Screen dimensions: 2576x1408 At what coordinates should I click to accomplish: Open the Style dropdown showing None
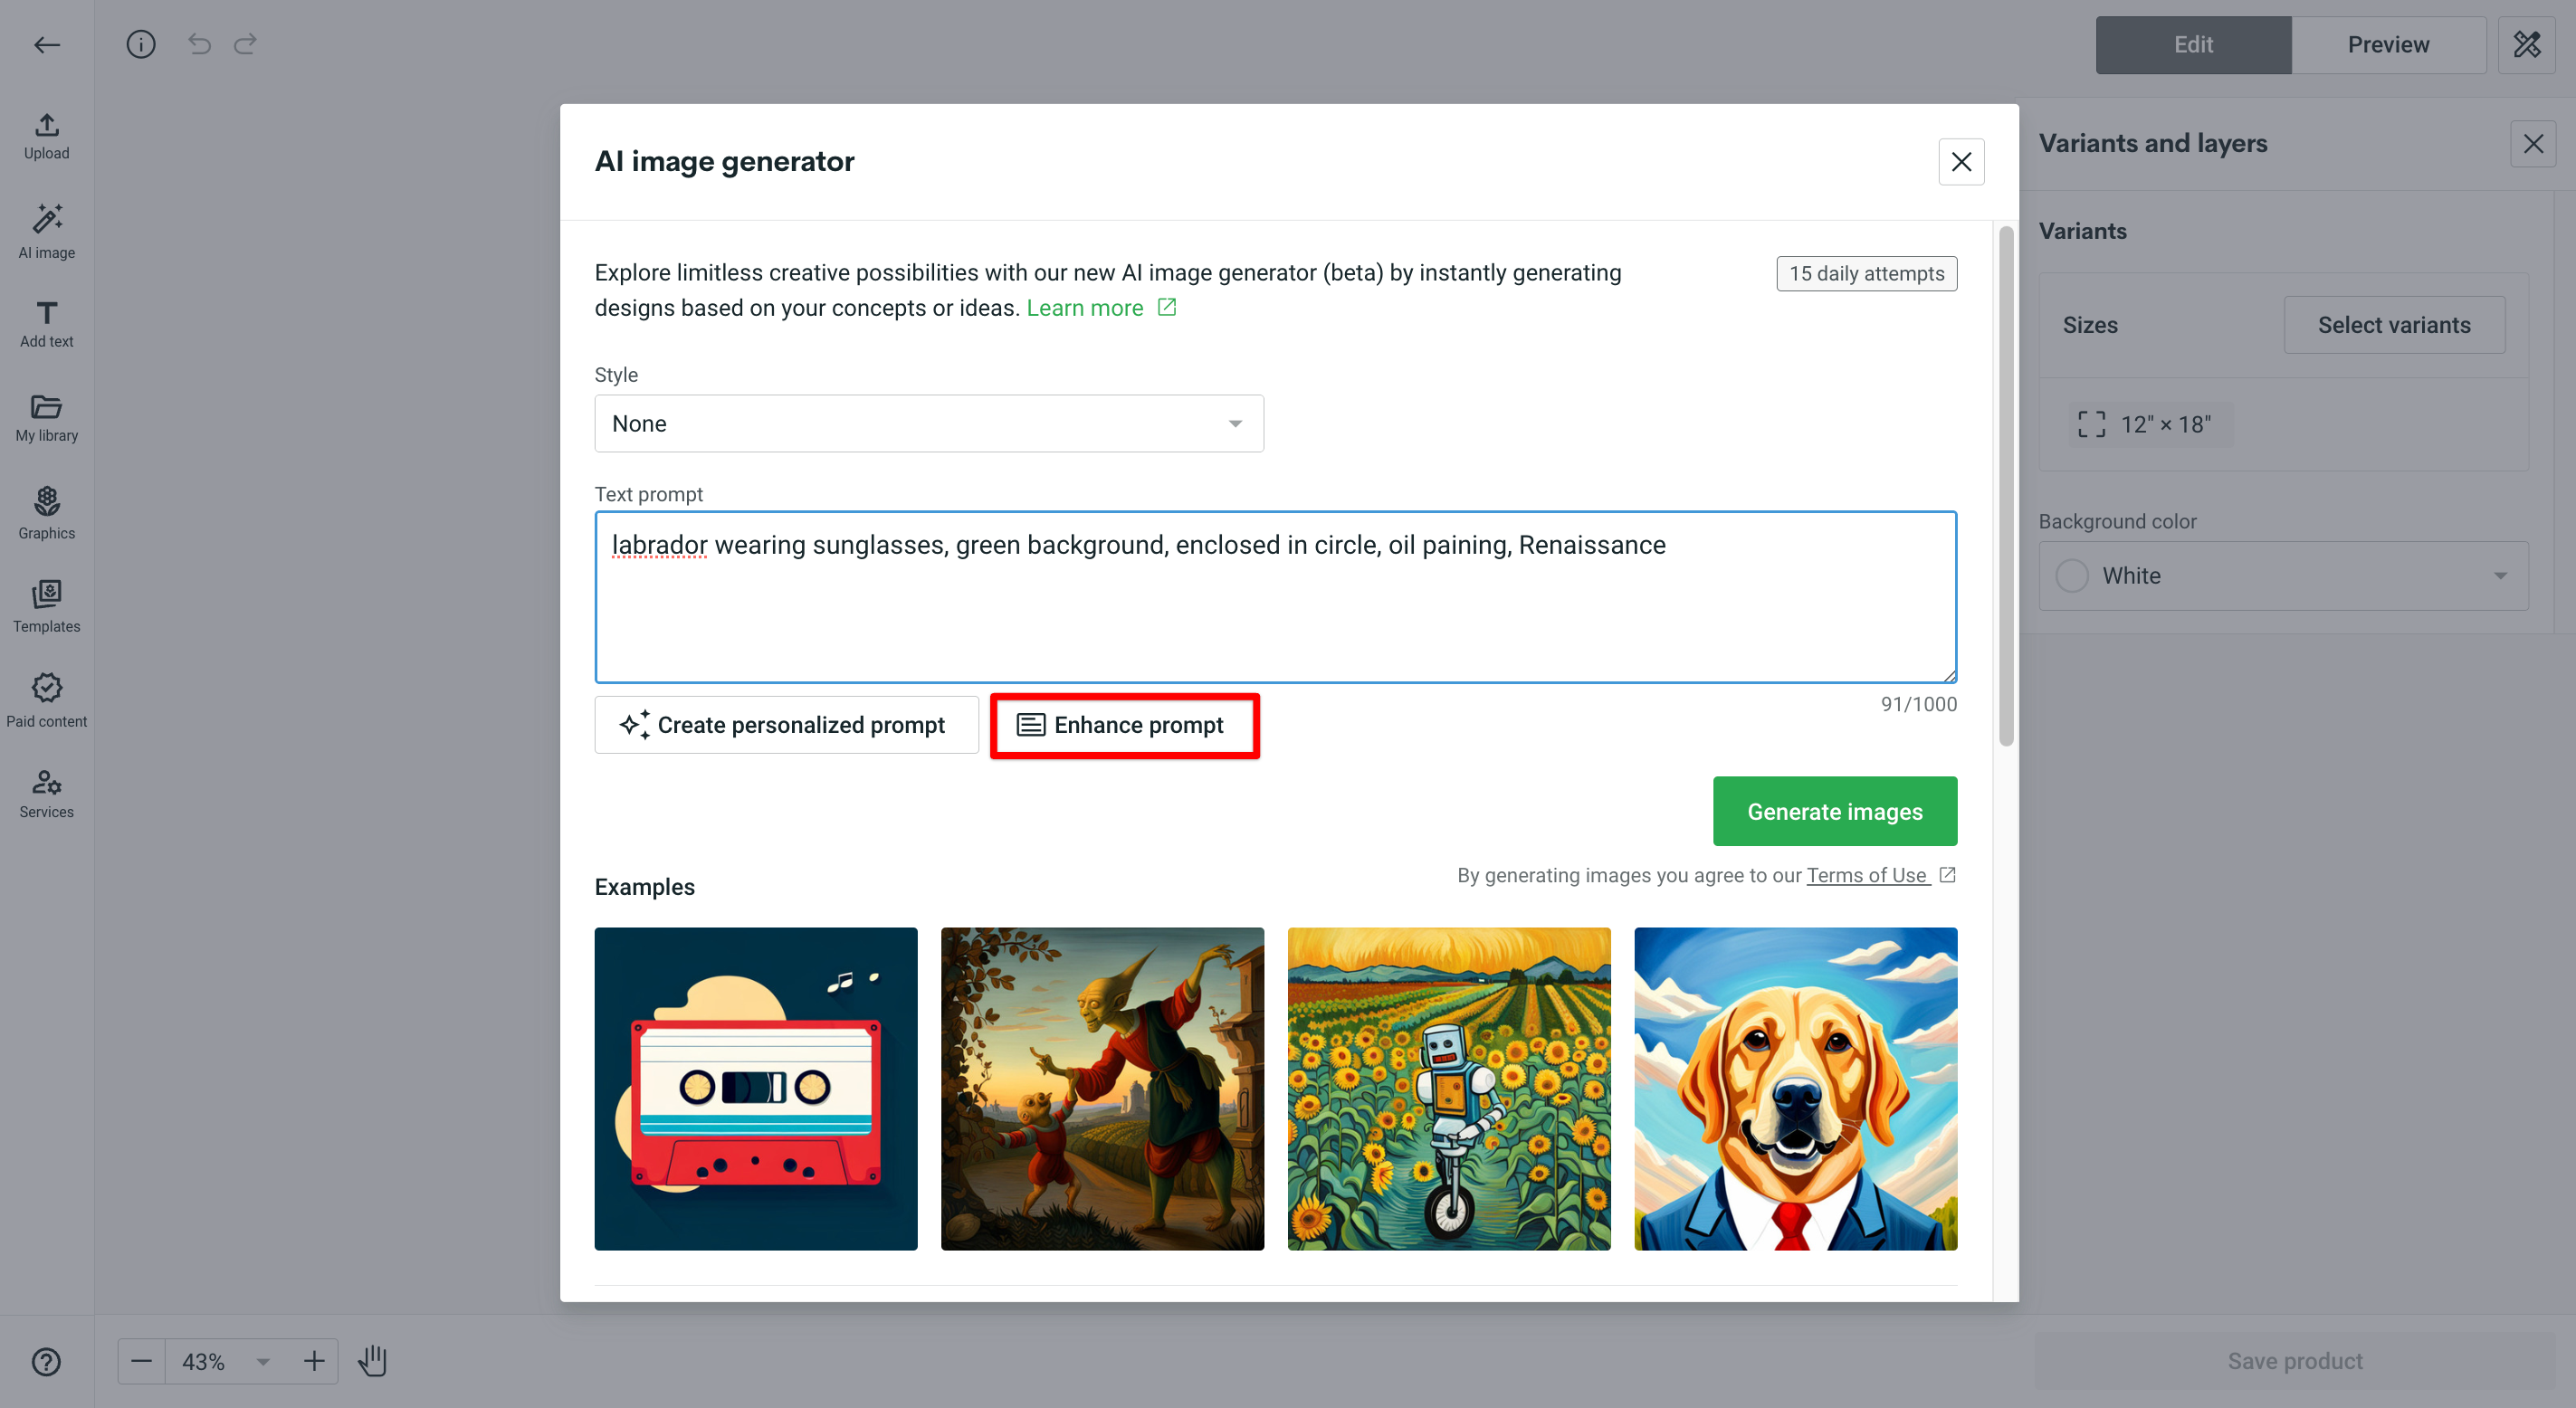928,423
